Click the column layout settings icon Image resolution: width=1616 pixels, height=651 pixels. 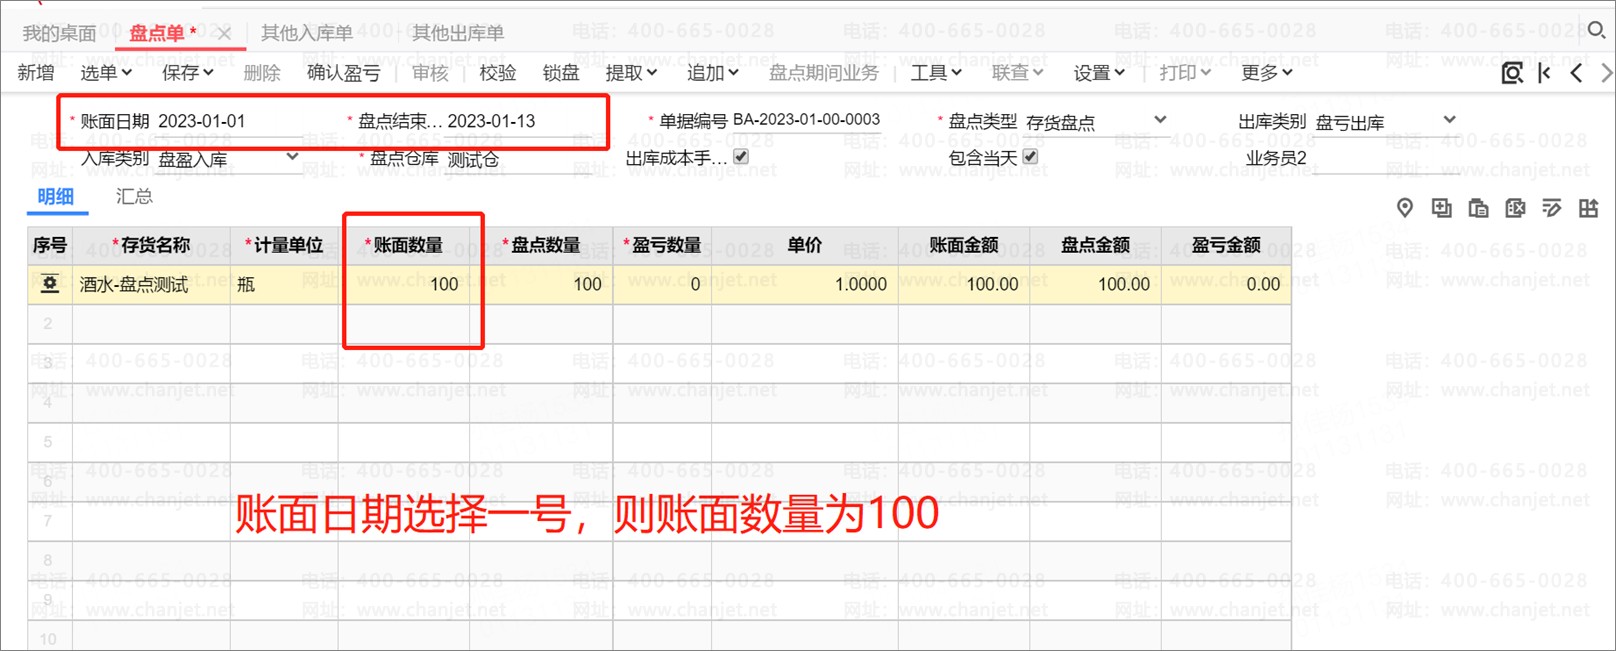[x=1589, y=208]
